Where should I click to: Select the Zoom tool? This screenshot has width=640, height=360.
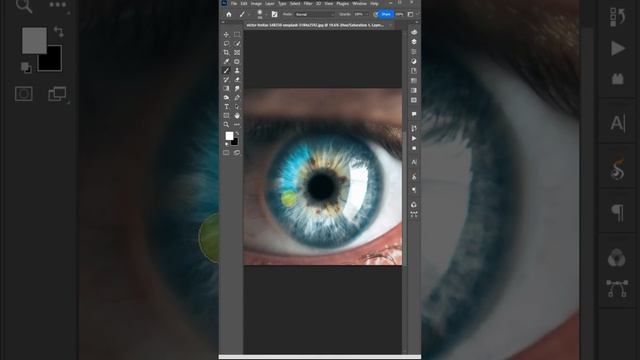pos(226,124)
